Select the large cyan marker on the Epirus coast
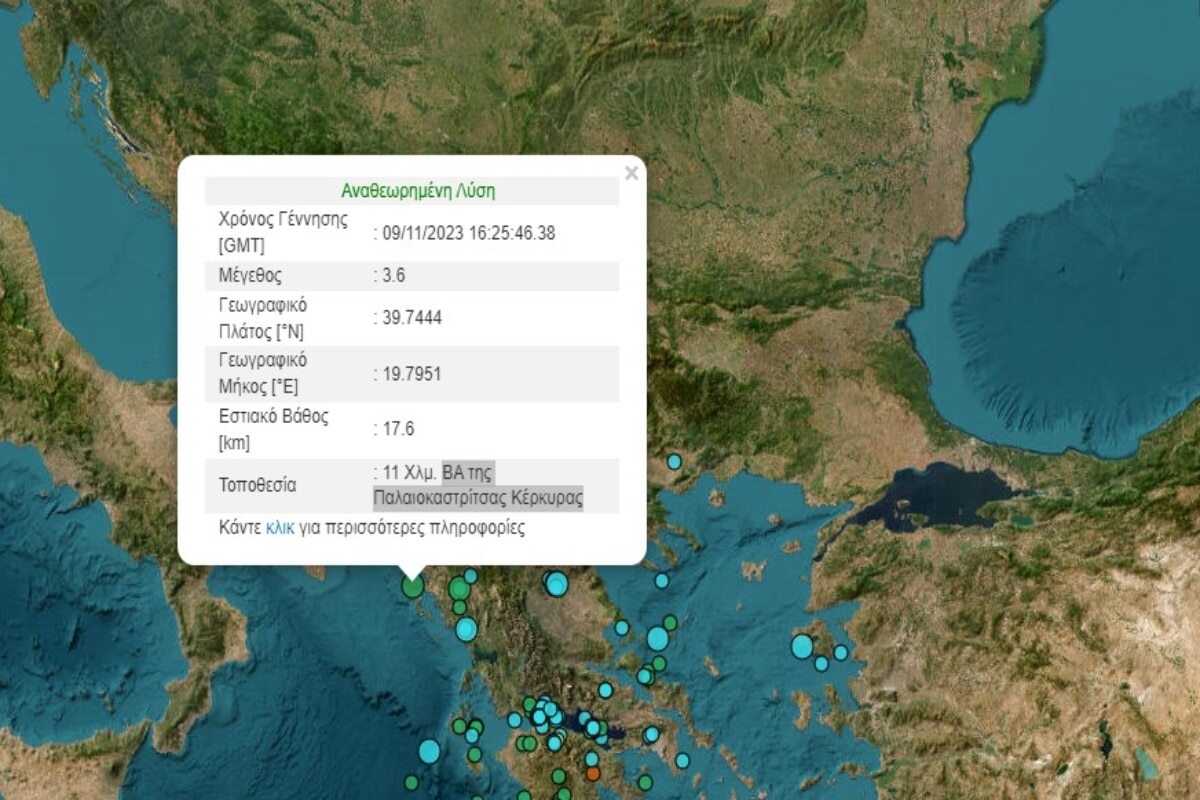The image size is (1200, 800). tap(466, 629)
